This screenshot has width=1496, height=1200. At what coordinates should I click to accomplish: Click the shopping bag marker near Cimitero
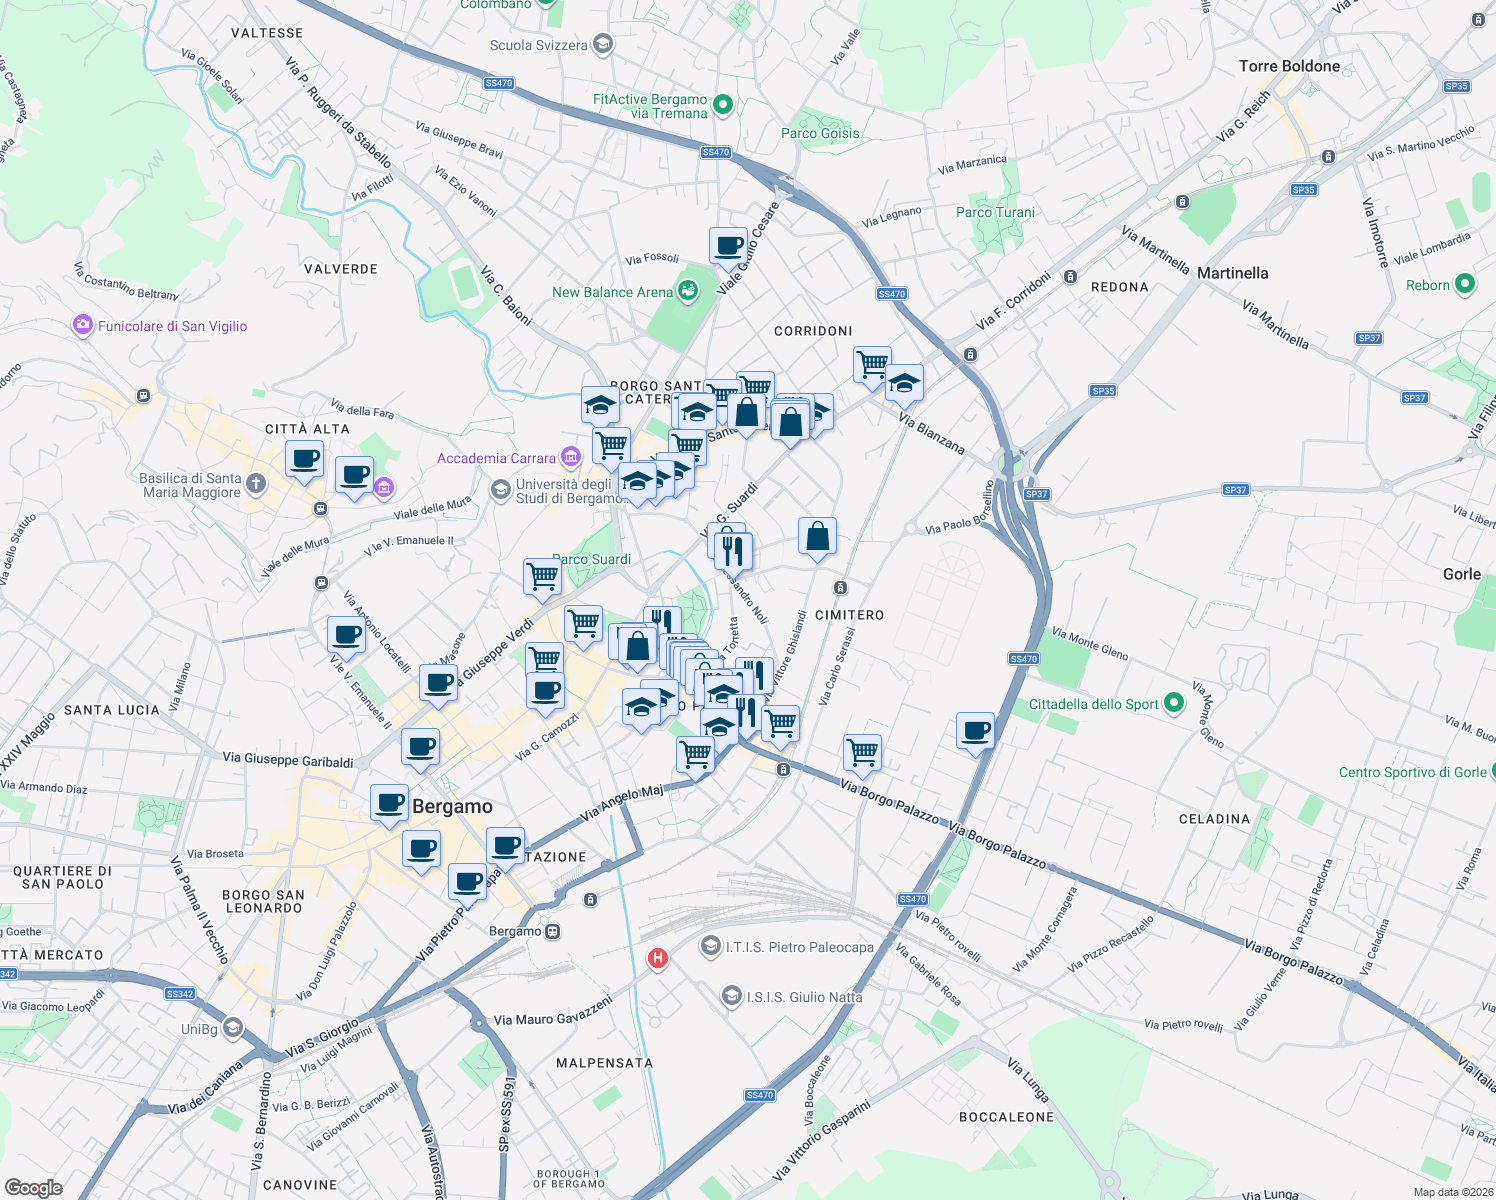(x=817, y=537)
